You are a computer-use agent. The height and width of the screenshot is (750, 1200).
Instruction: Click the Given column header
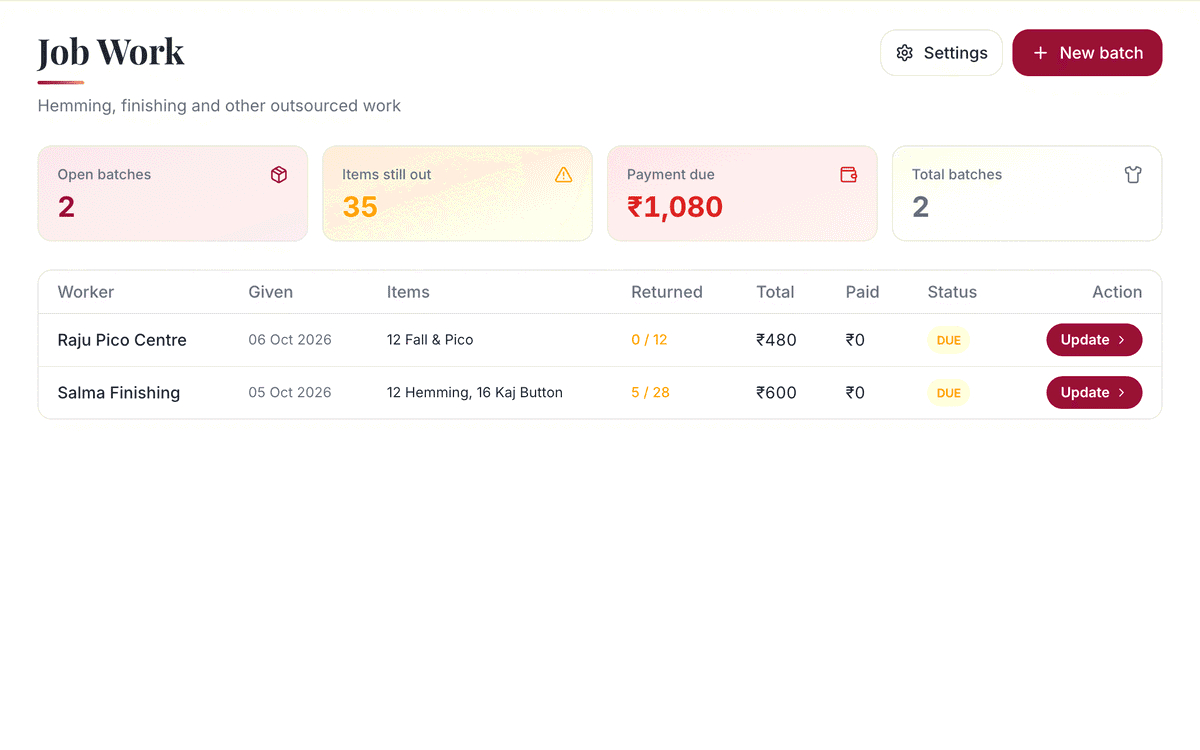pos(271,292)
